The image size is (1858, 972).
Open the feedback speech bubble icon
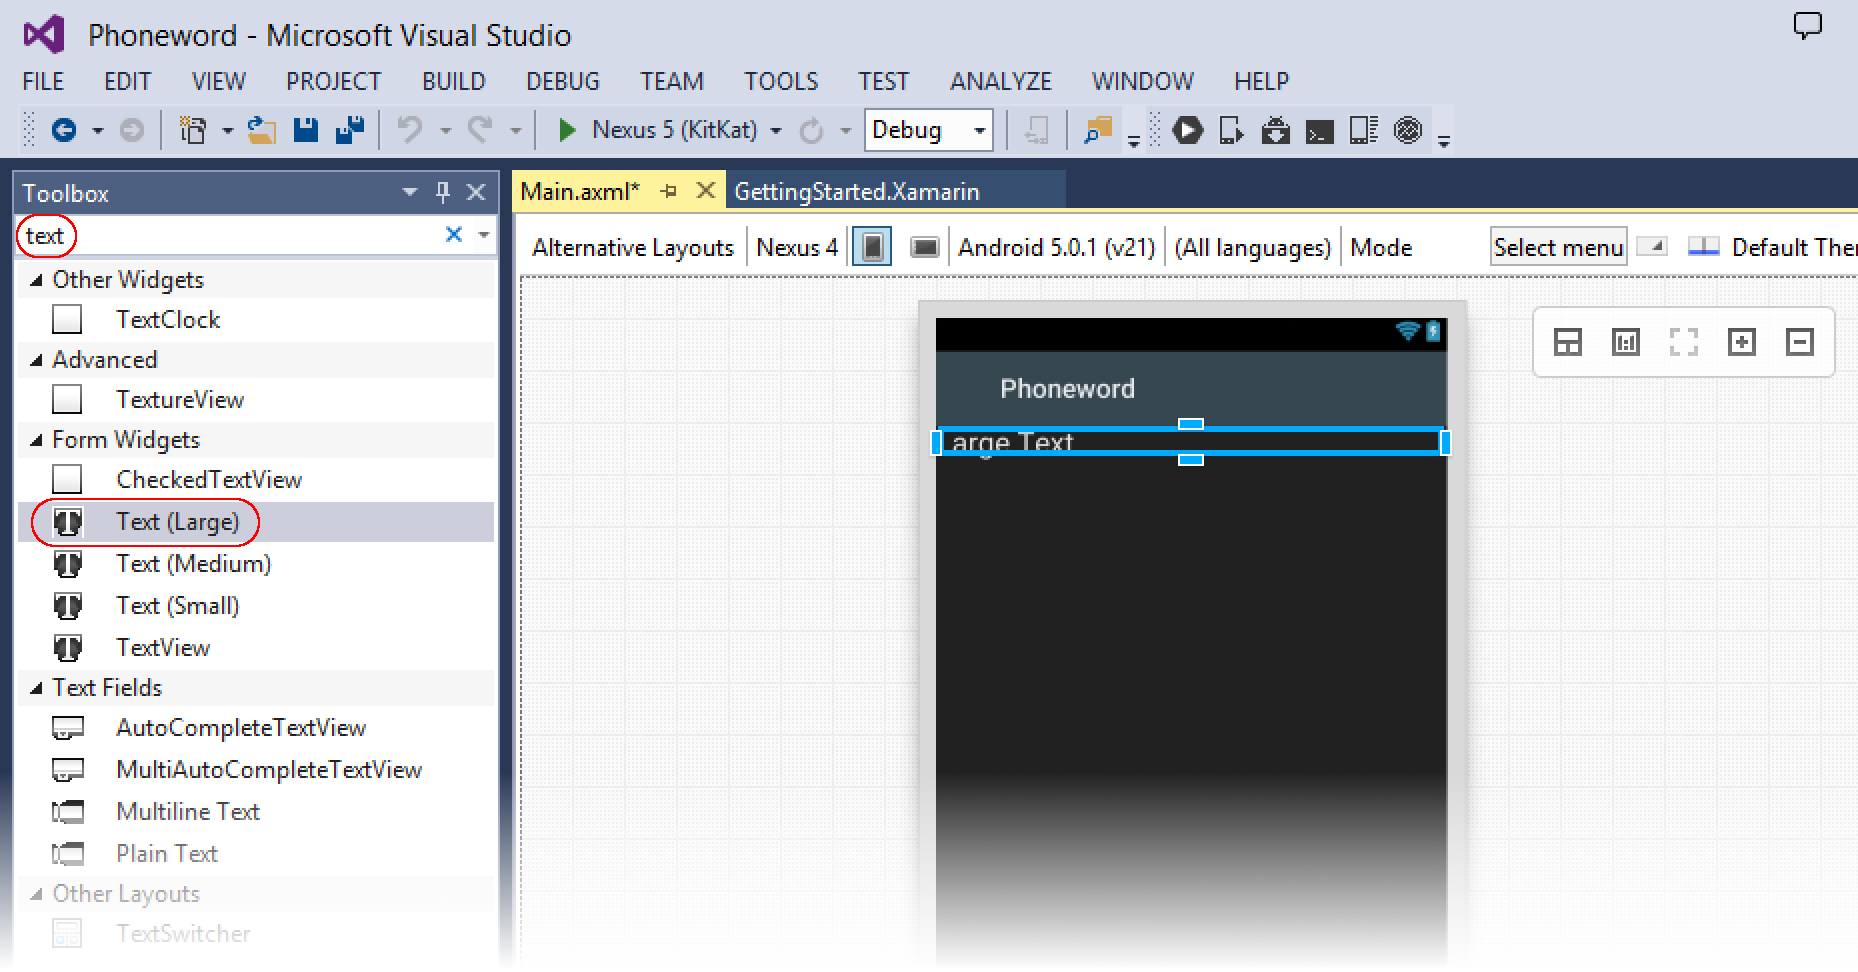pyautogui.click(x=1807, y=26)
